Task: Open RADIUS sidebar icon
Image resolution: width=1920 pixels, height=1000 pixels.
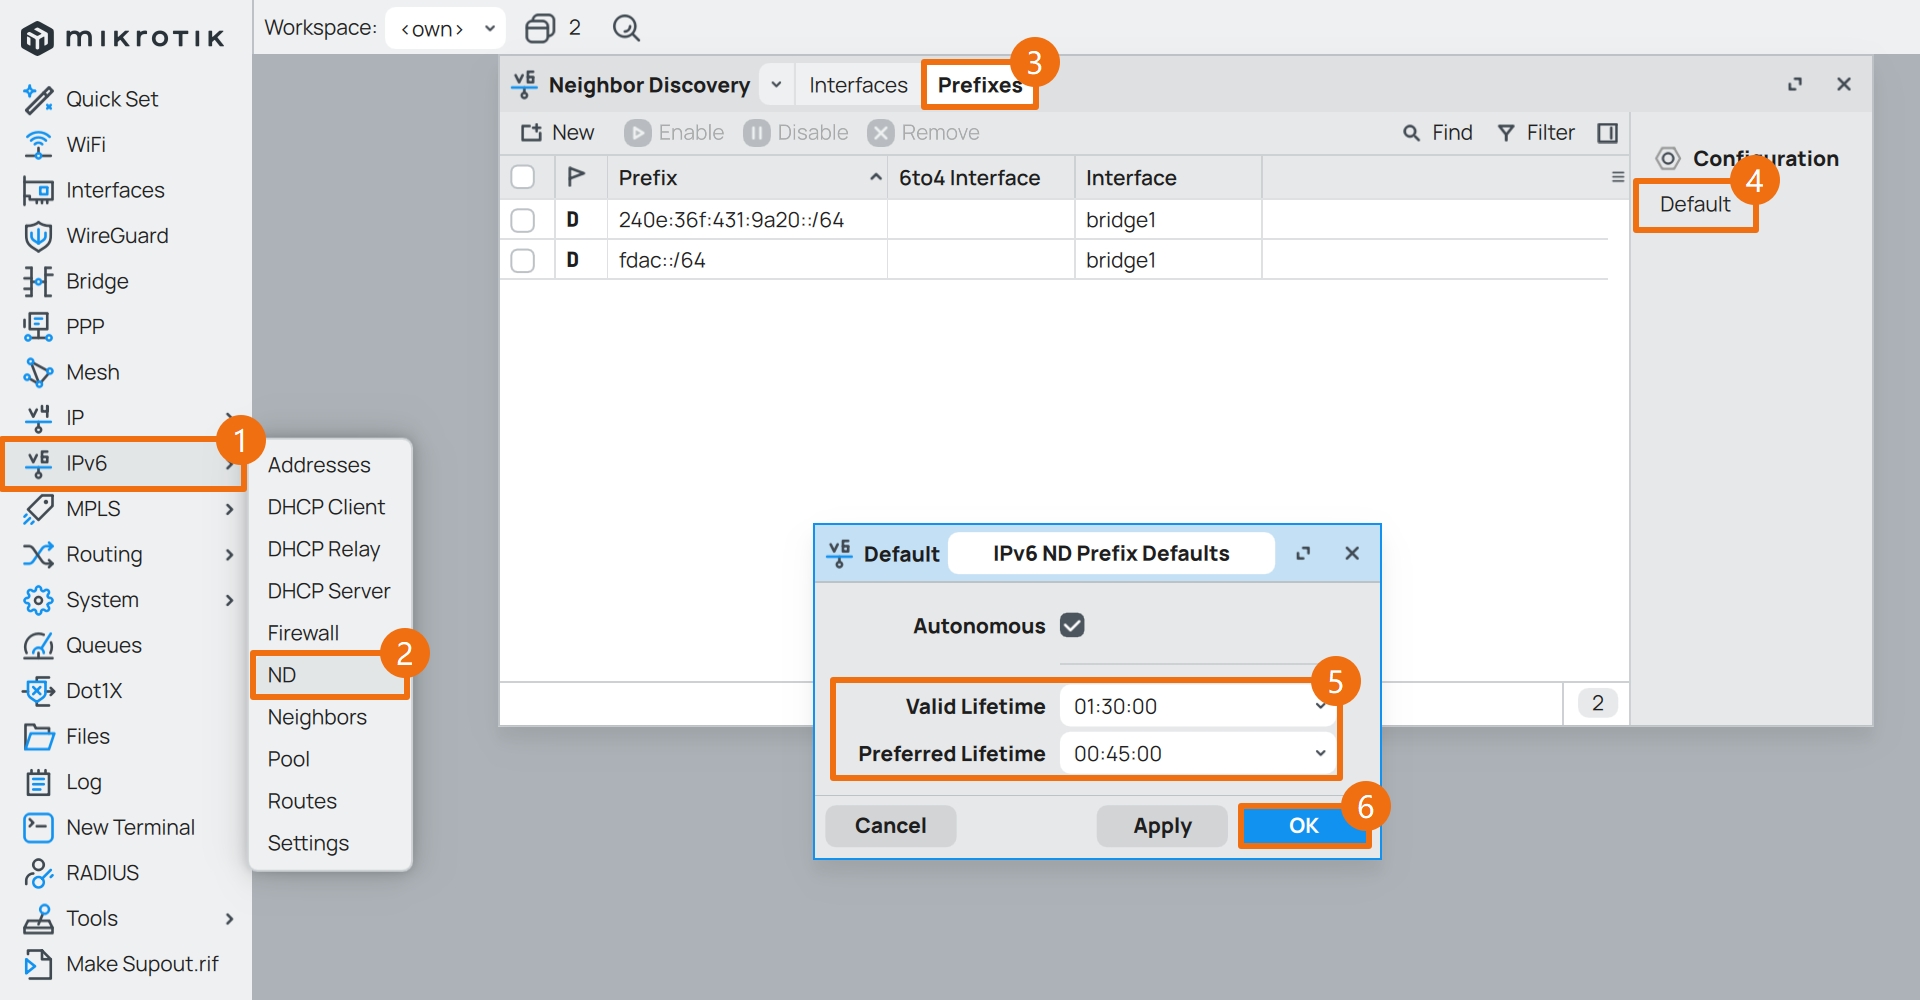Action: tap(38, 873)
